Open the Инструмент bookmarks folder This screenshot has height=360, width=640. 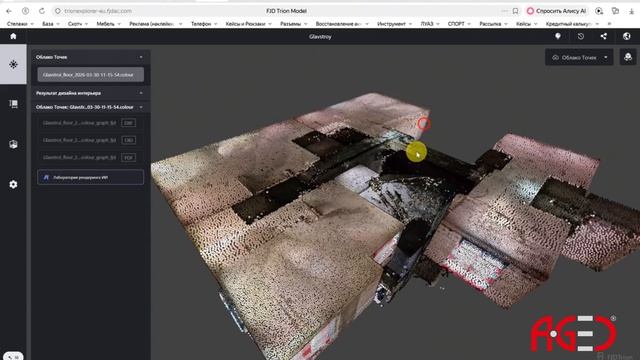(x=394, y=24)
